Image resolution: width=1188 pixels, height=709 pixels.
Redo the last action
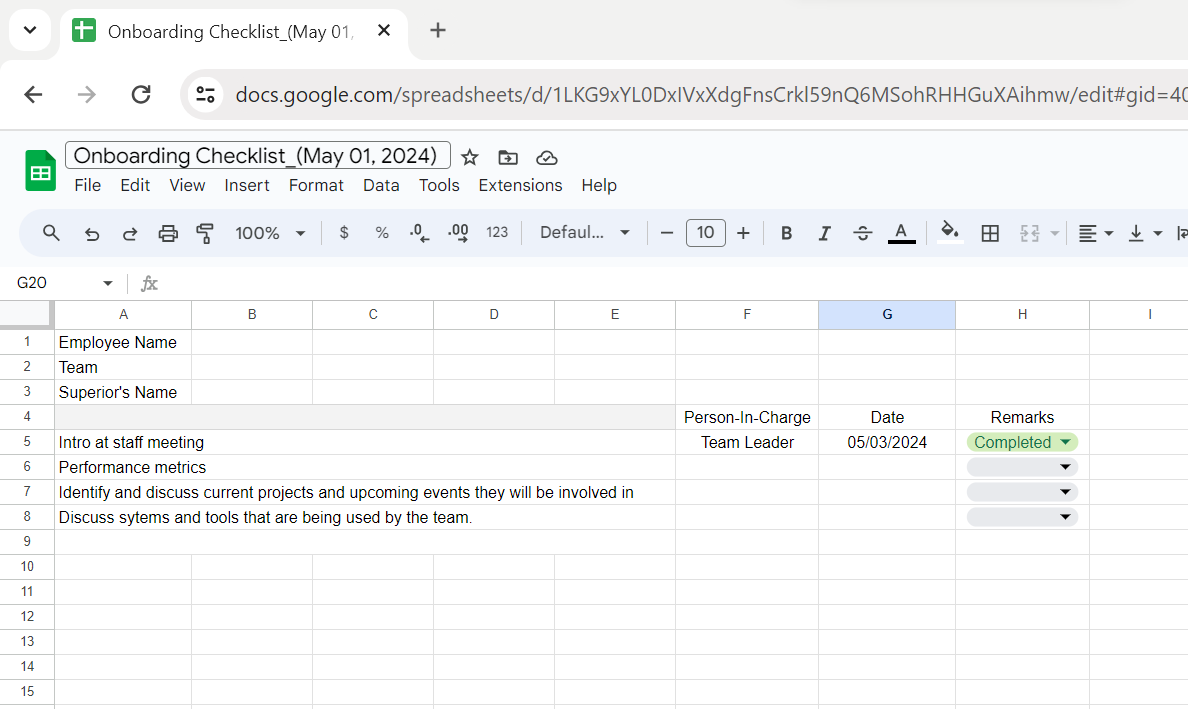[x=130, y=233]
